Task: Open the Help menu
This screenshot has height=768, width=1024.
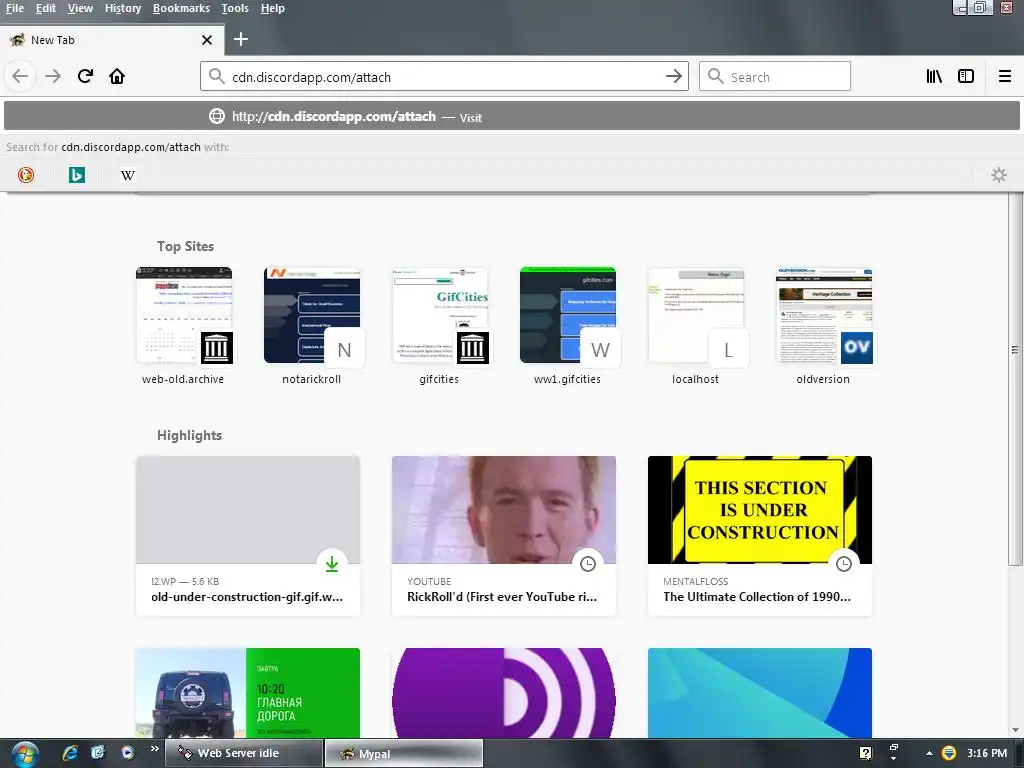Action: click(x=272, y=8)
